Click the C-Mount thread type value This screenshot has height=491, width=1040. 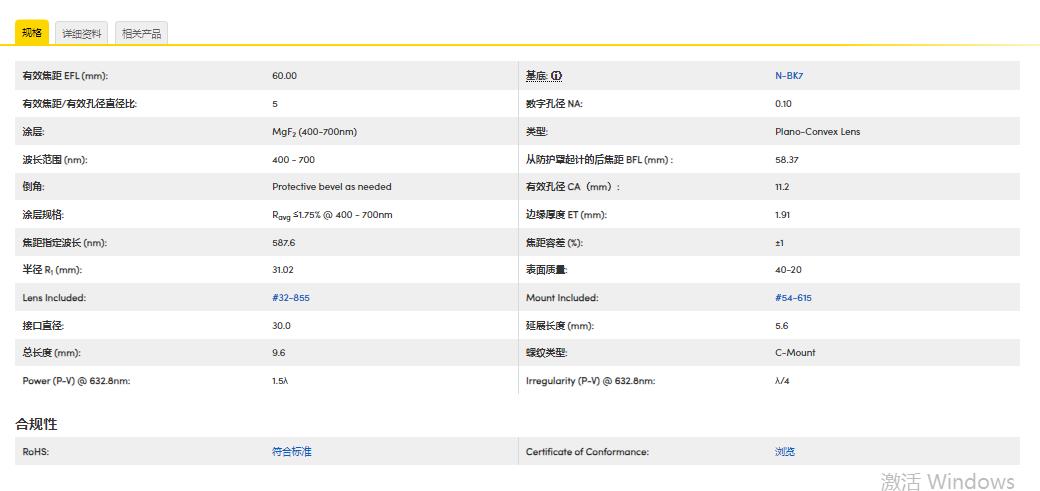click(795, 353)
